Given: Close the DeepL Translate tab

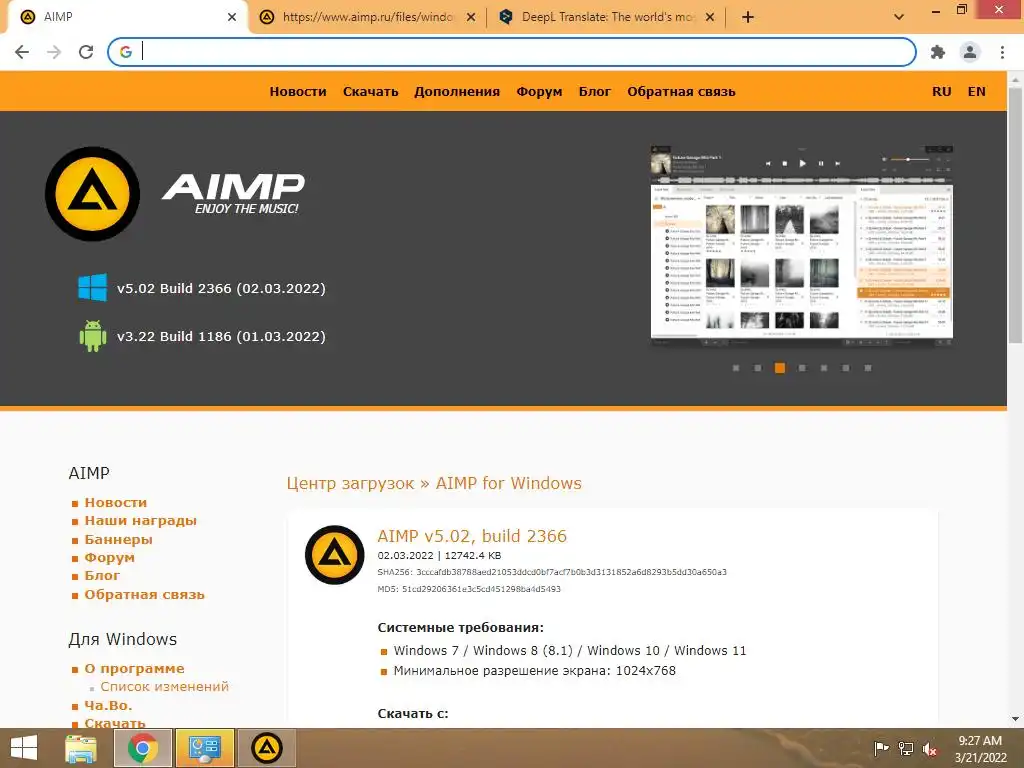Looking at the screenshot, I should pyautogui.click(x=711, y=17).
